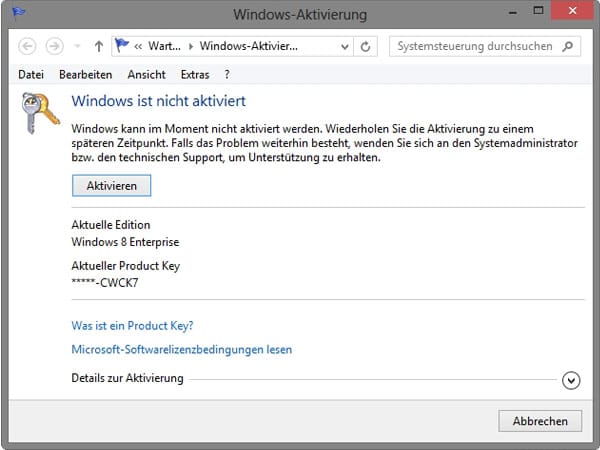Click the Forward navigation arrow
Image resolution: width=600 pixels, height=450 pixels.
(x=54, y=46)
